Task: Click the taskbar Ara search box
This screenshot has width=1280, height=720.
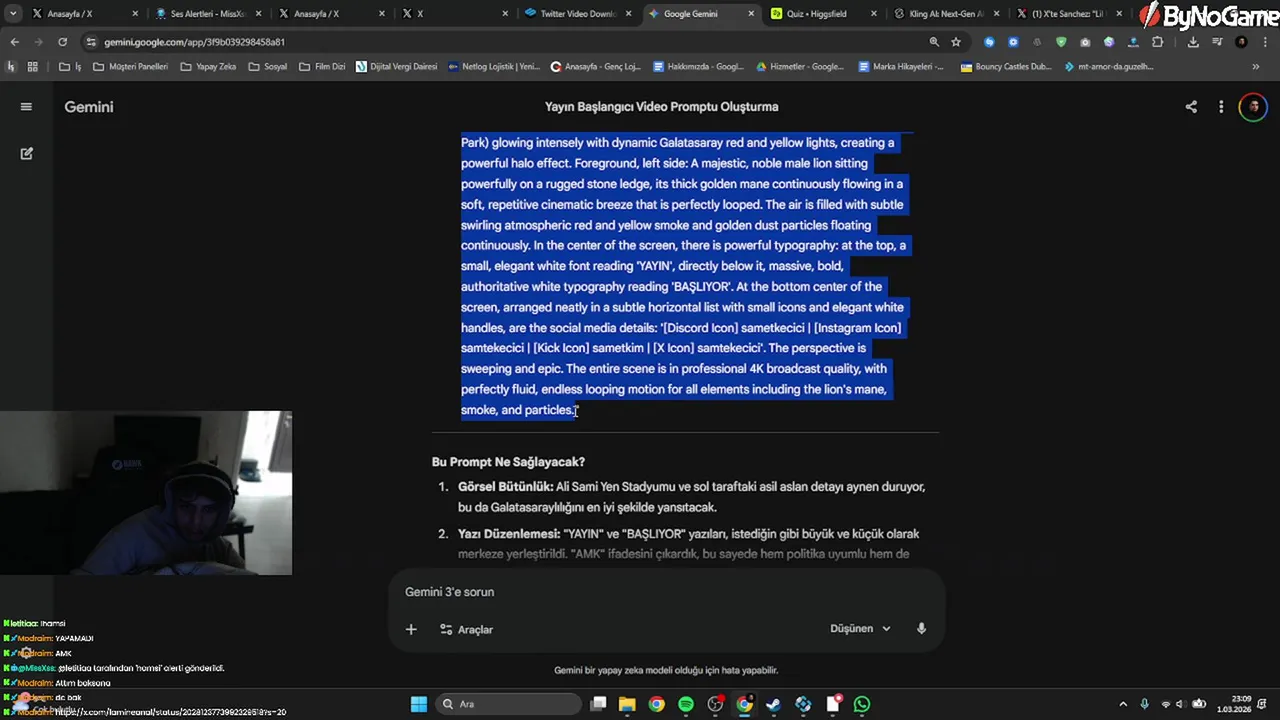Action: click(509, 704)
